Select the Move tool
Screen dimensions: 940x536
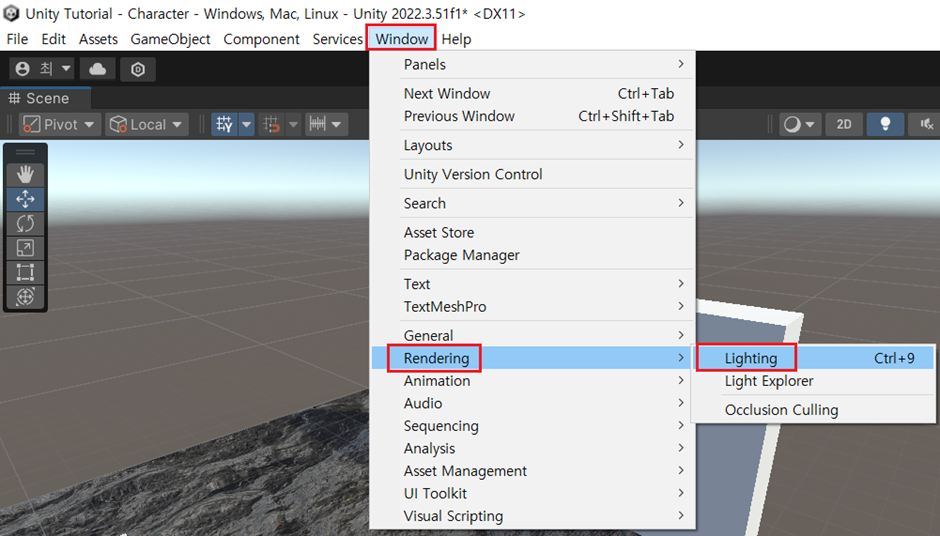(x=25, y=199)
